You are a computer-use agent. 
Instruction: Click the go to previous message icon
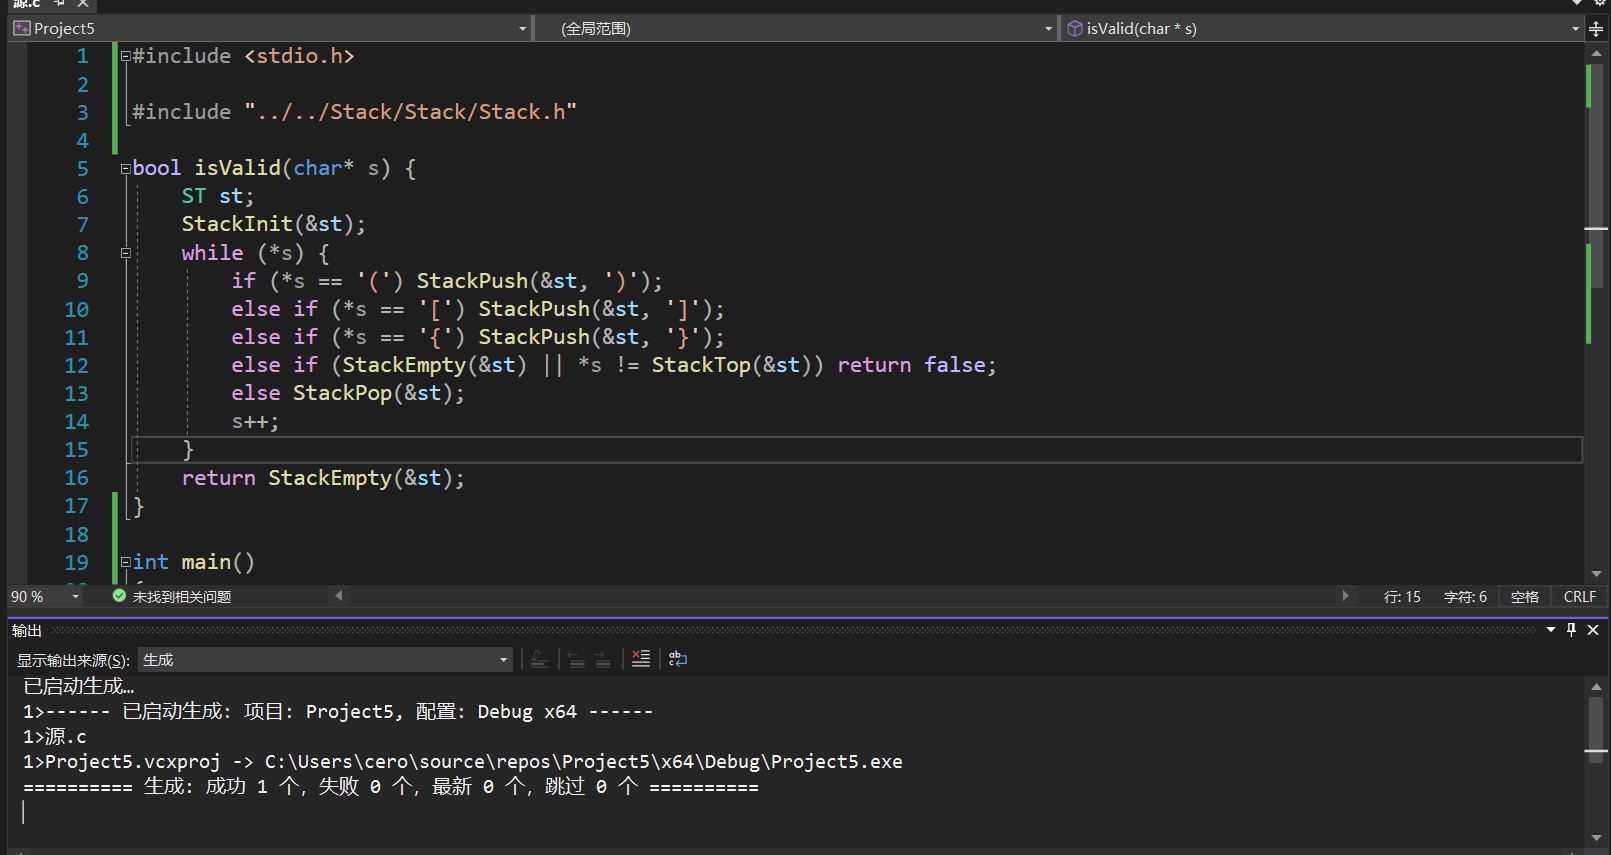tap(576, 659)
